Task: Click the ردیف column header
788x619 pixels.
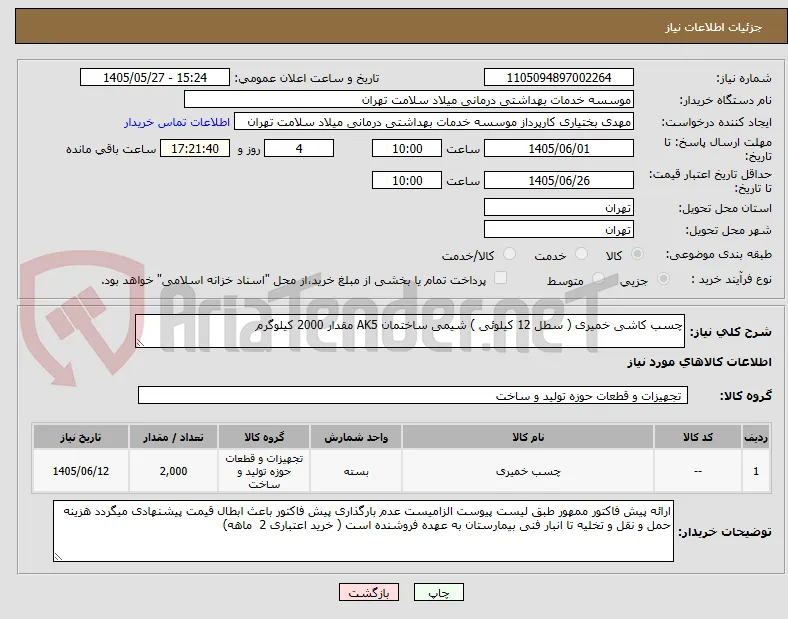Action: tap(756, 437)
